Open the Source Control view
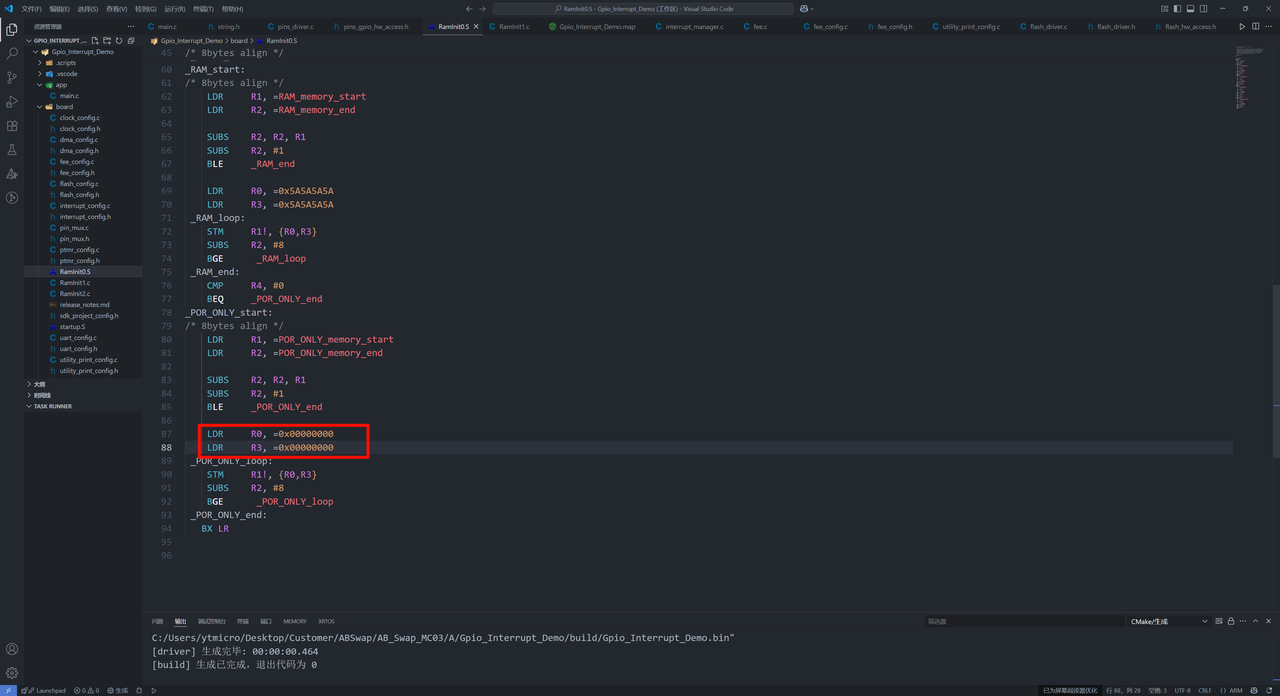 tap(12, 77)
